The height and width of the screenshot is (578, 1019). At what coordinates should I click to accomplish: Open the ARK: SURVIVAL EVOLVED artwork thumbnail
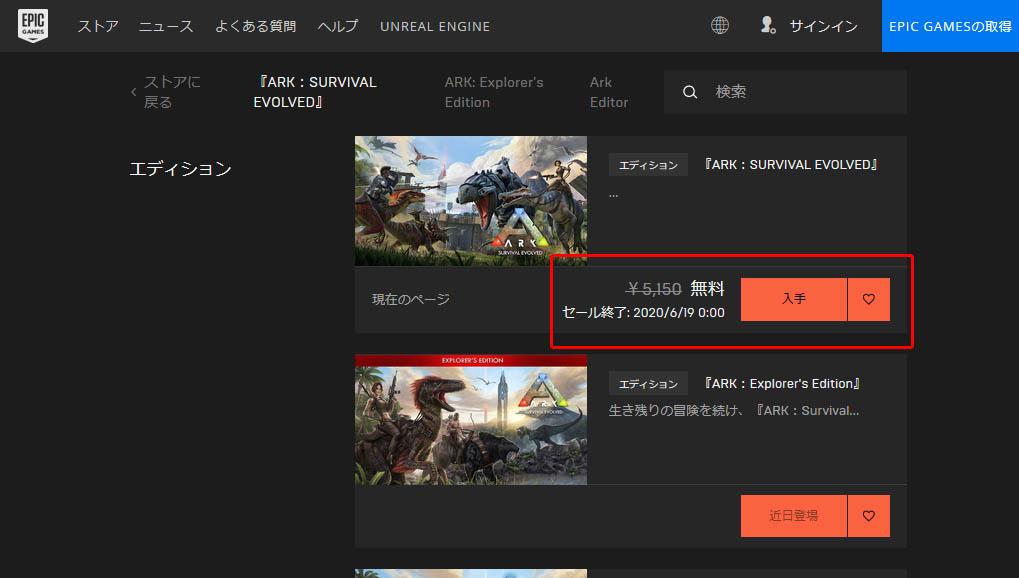point(471,200)
